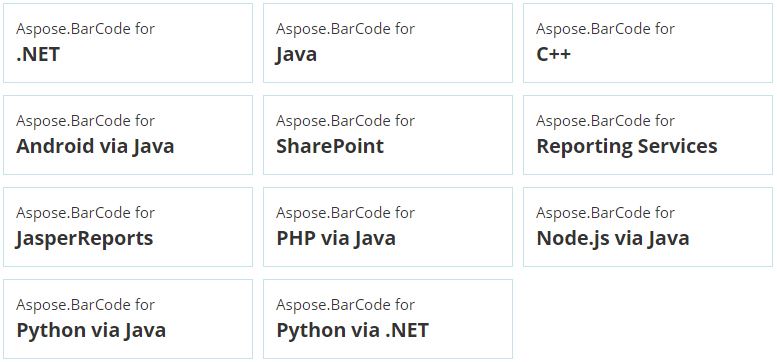
Task: Choose the Reporting Services product card
Action: (648, 135)
